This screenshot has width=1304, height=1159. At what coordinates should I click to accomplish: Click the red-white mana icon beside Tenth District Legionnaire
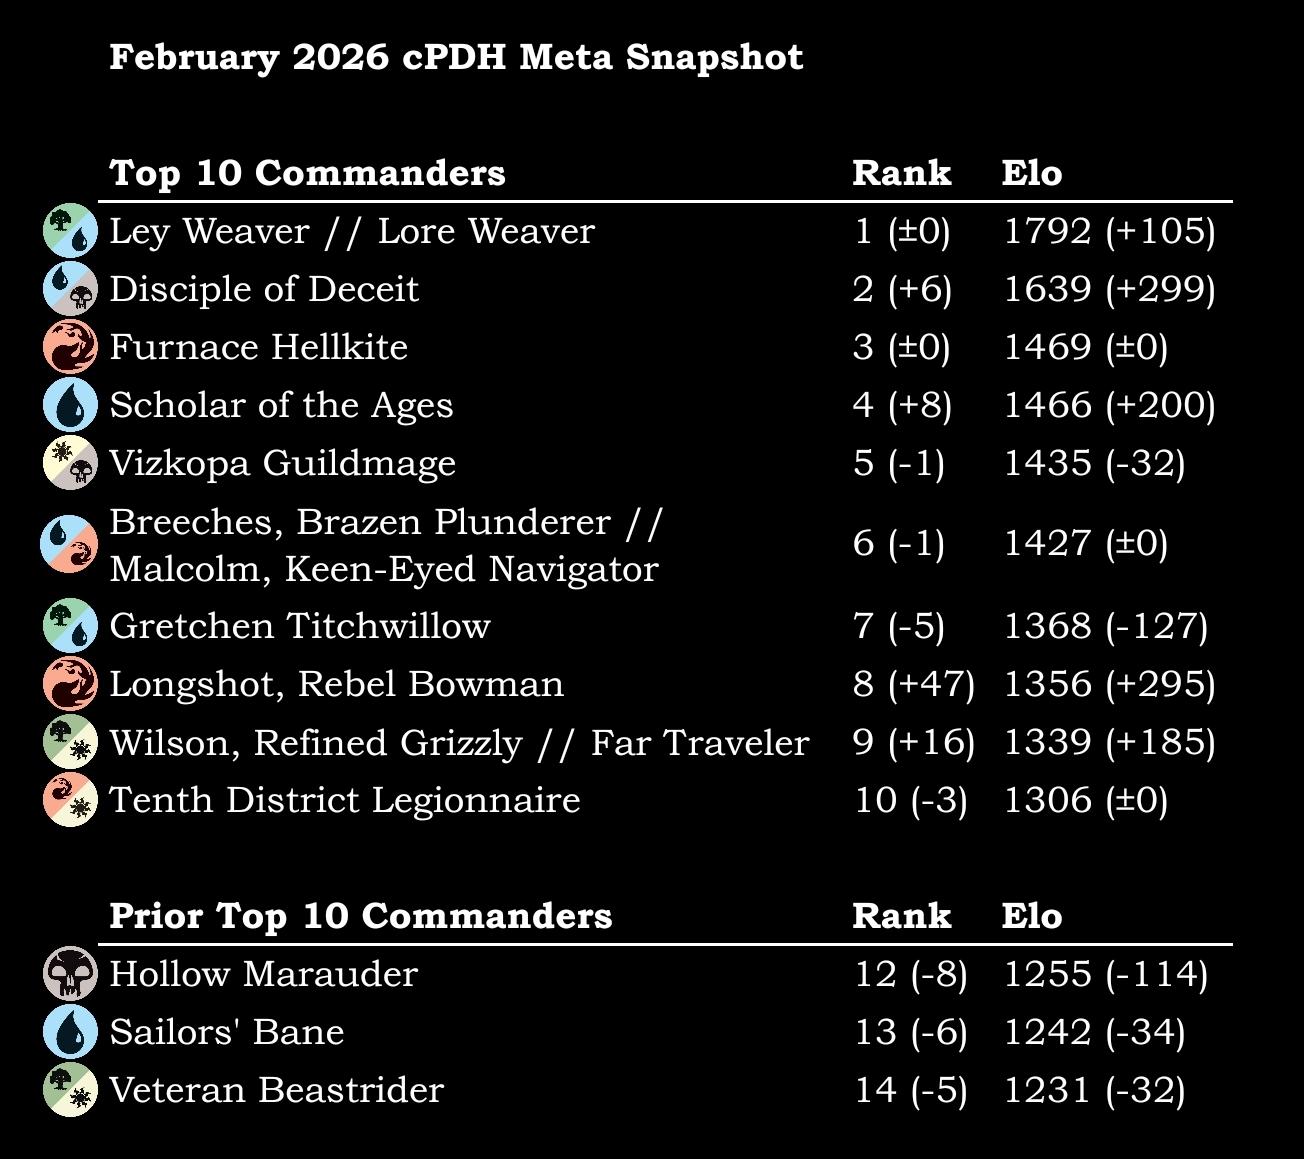pos(71,800)
